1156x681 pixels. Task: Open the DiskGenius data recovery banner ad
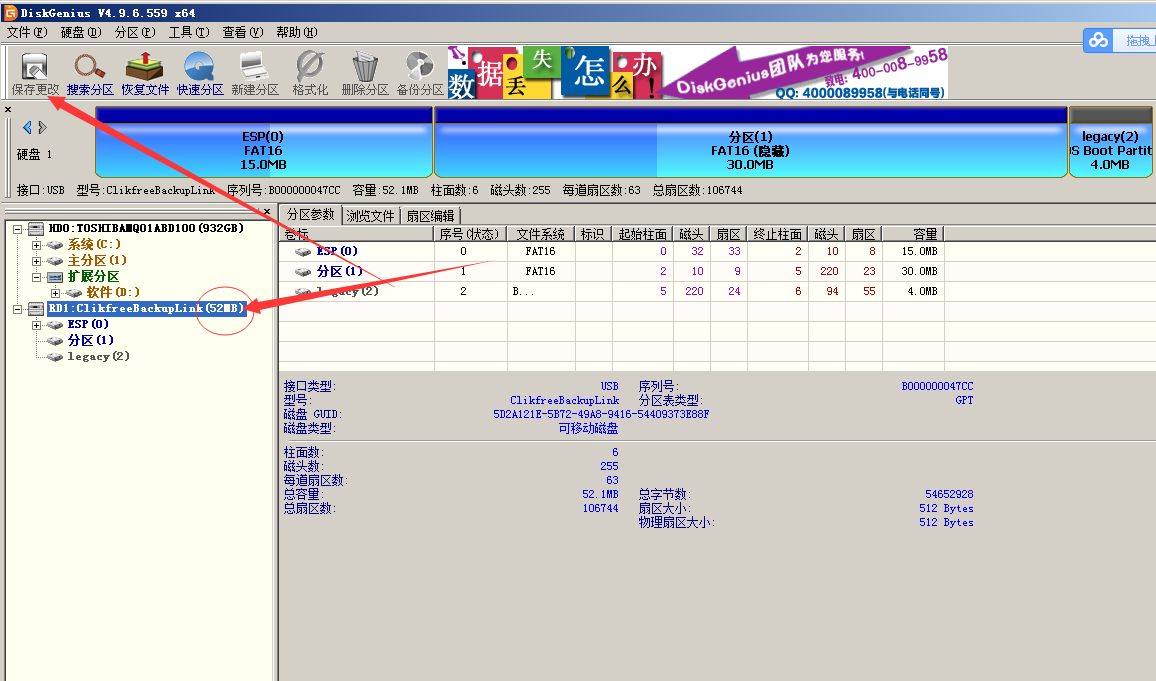point(697,73)
